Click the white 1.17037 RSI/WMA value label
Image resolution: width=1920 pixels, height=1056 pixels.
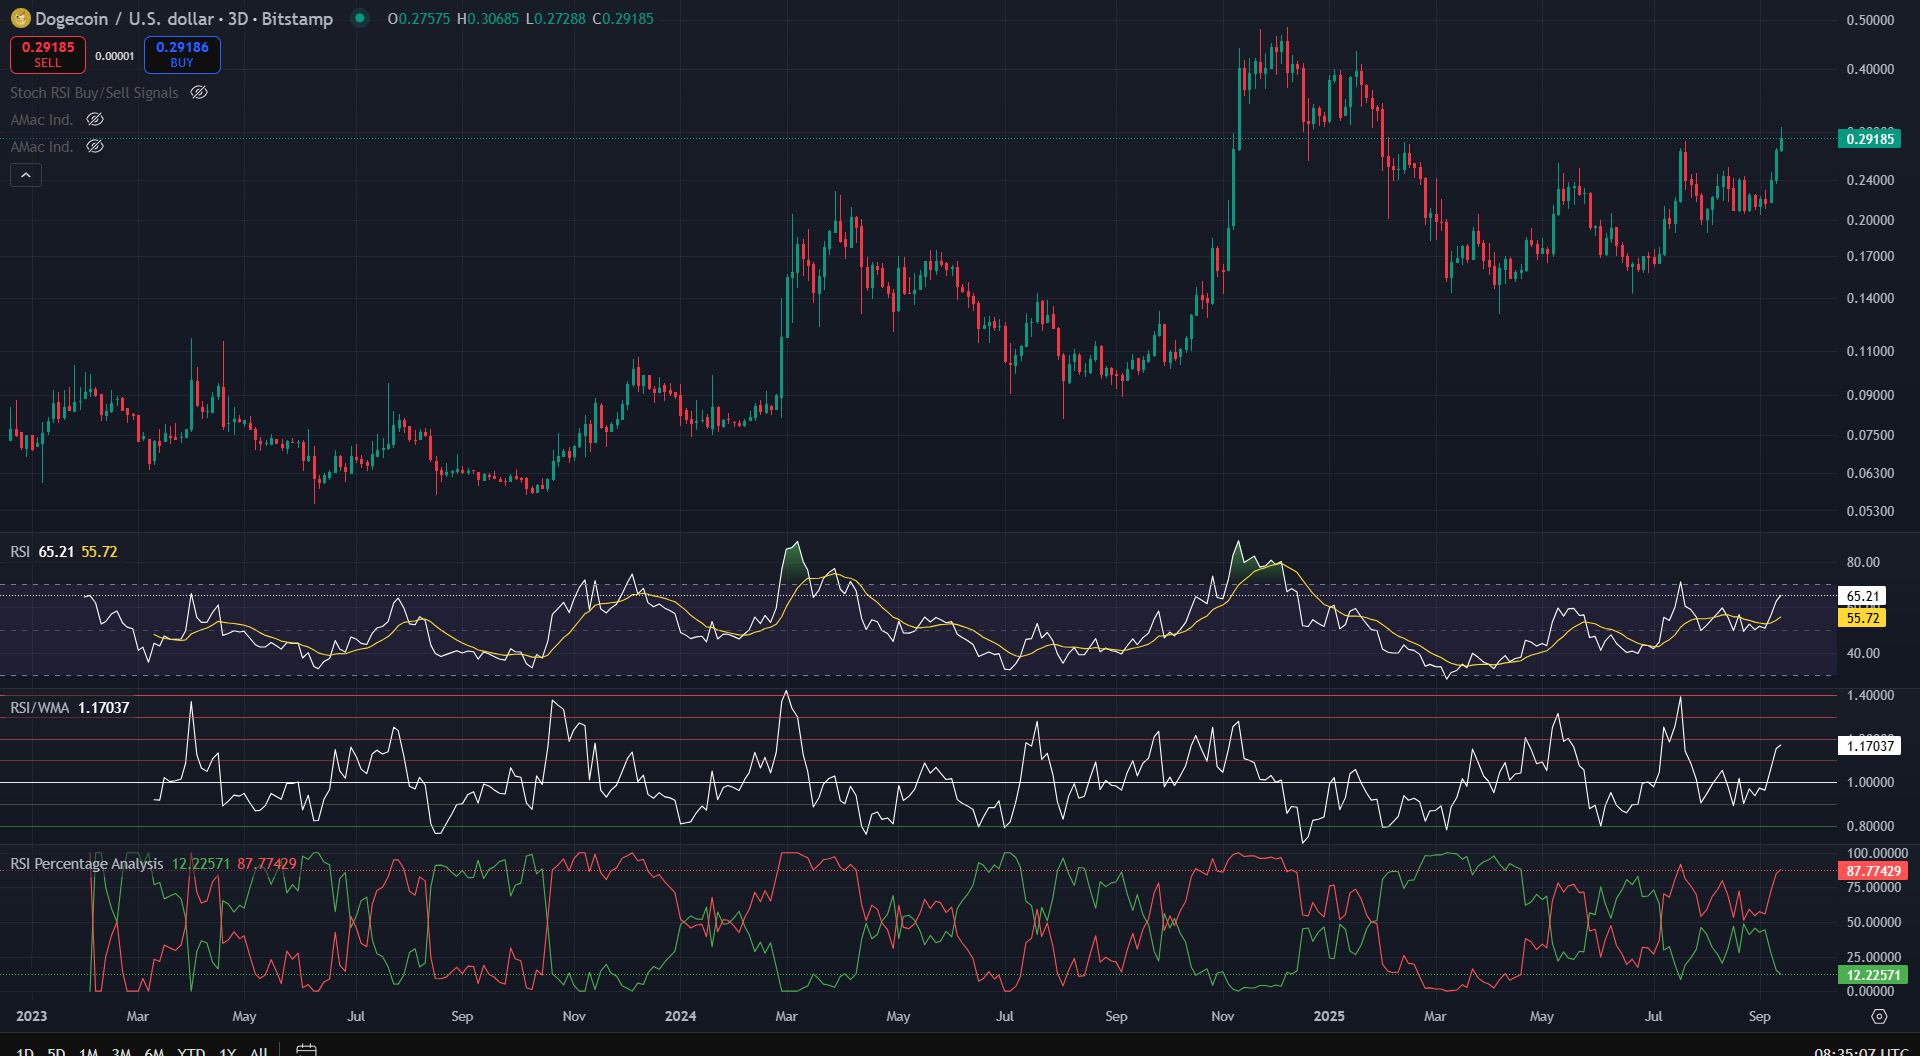[1869, 746]
